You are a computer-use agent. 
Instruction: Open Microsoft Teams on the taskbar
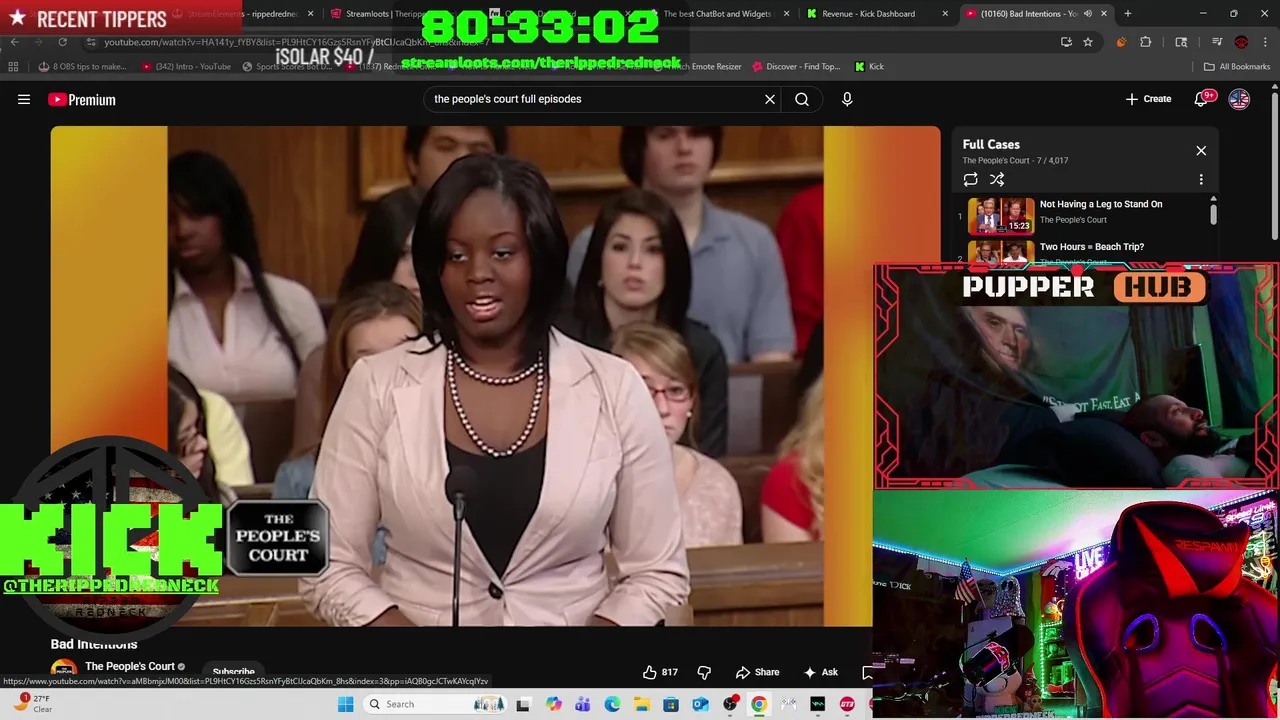582,704
